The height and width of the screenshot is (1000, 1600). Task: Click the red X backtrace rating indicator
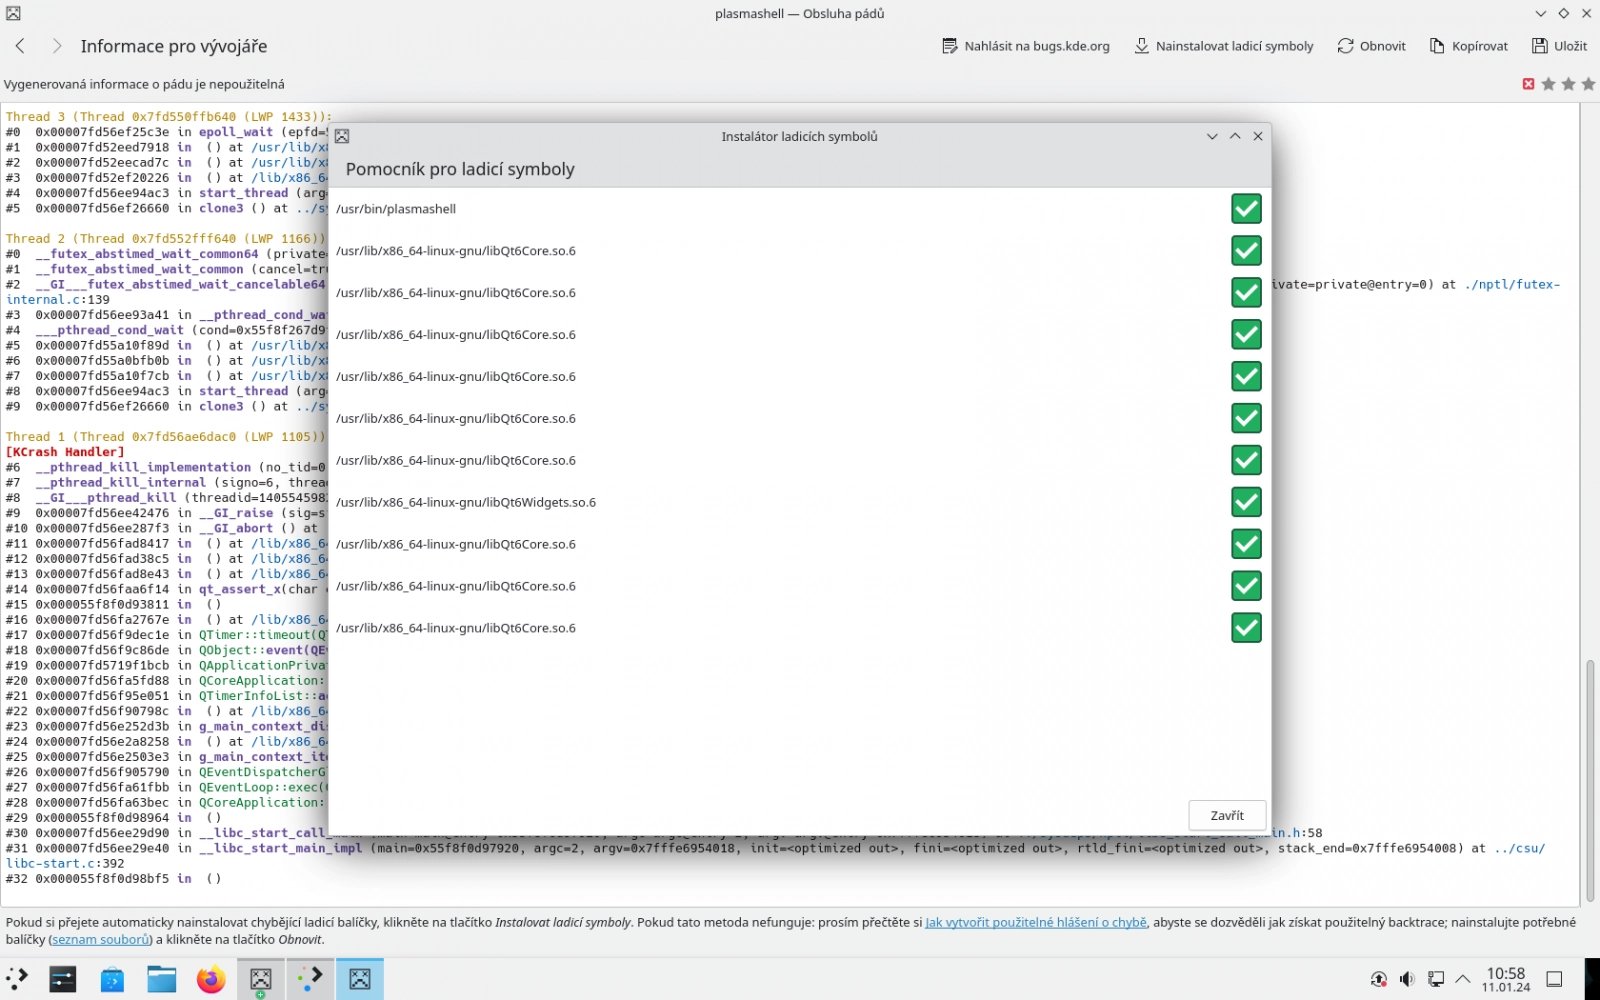tap(1528, 84)
